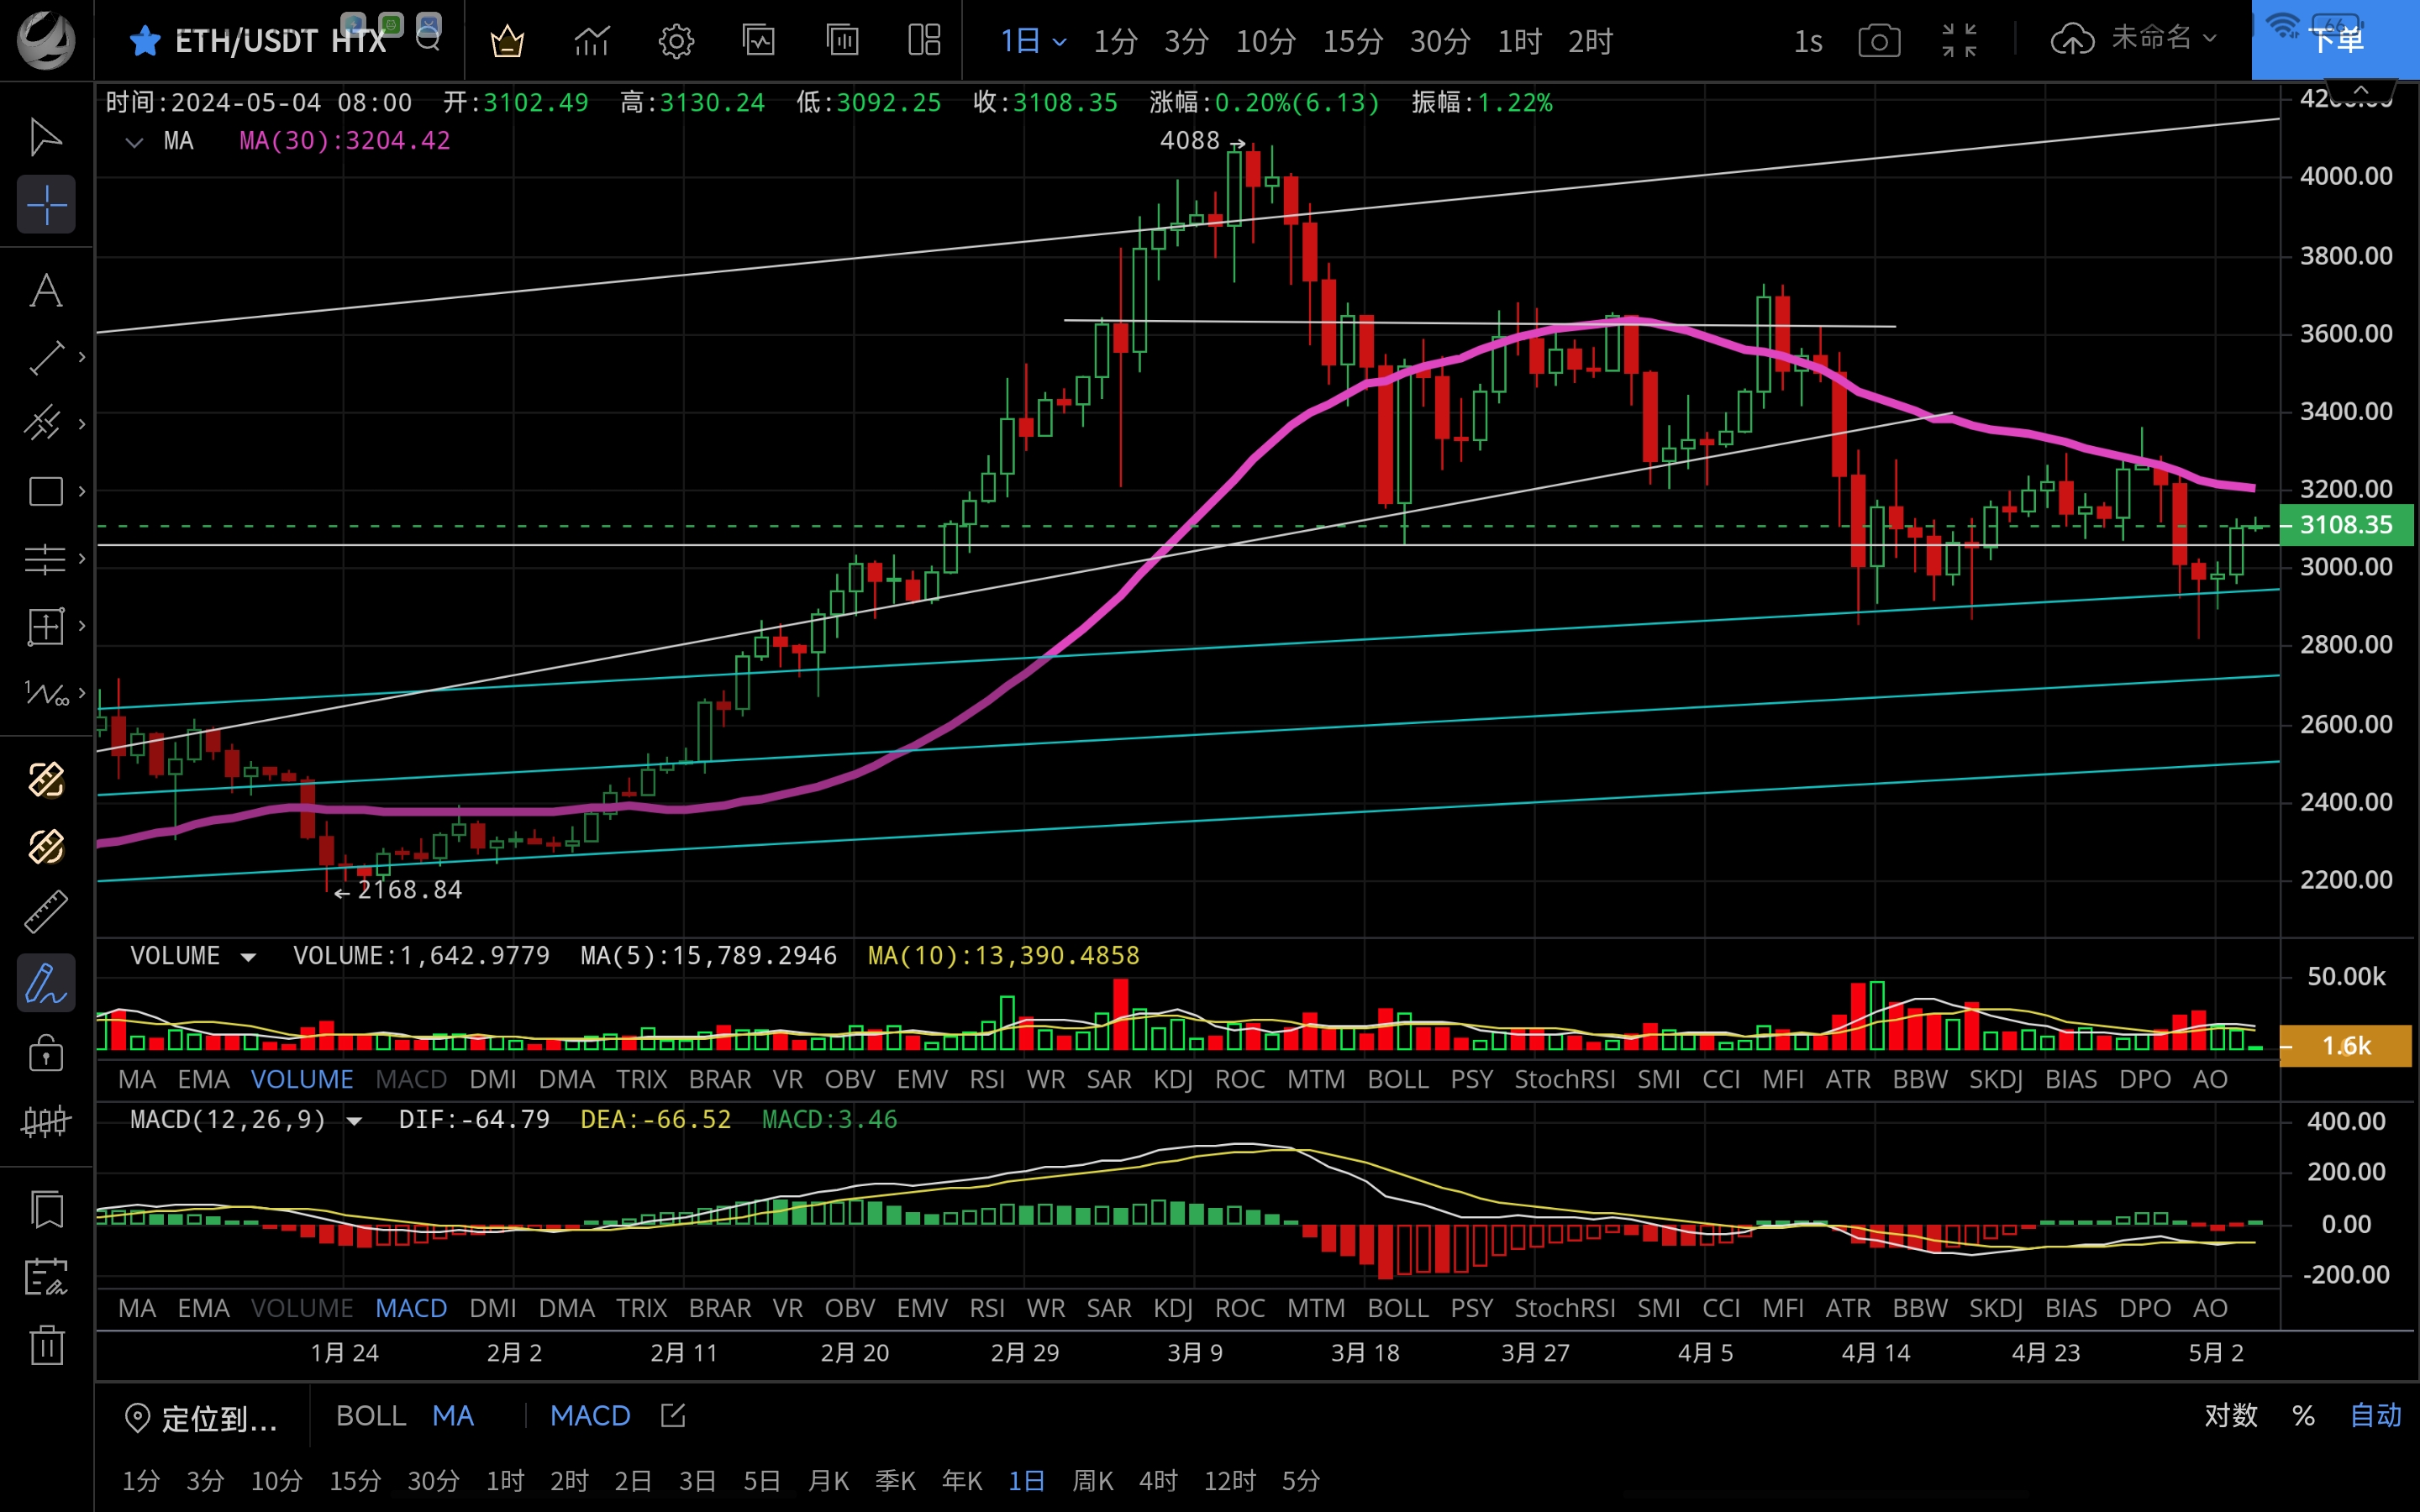Toggle the logarithmic scale 对数 option
2420x1512 pixels.
2230,1415
